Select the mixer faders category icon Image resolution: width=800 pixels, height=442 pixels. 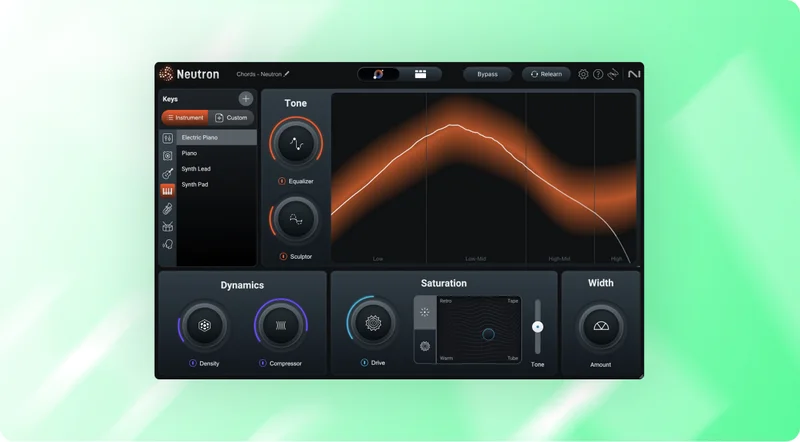coord(167,138)
